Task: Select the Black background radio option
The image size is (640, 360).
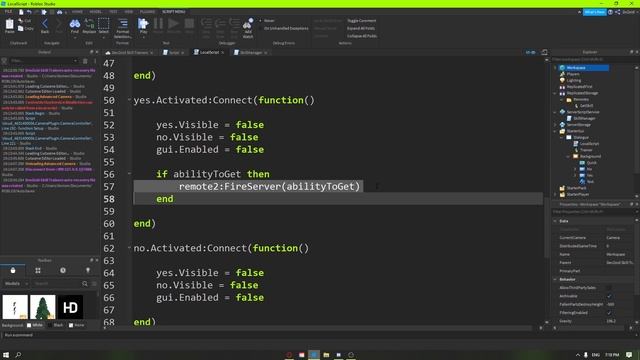Action: point(50,325)
